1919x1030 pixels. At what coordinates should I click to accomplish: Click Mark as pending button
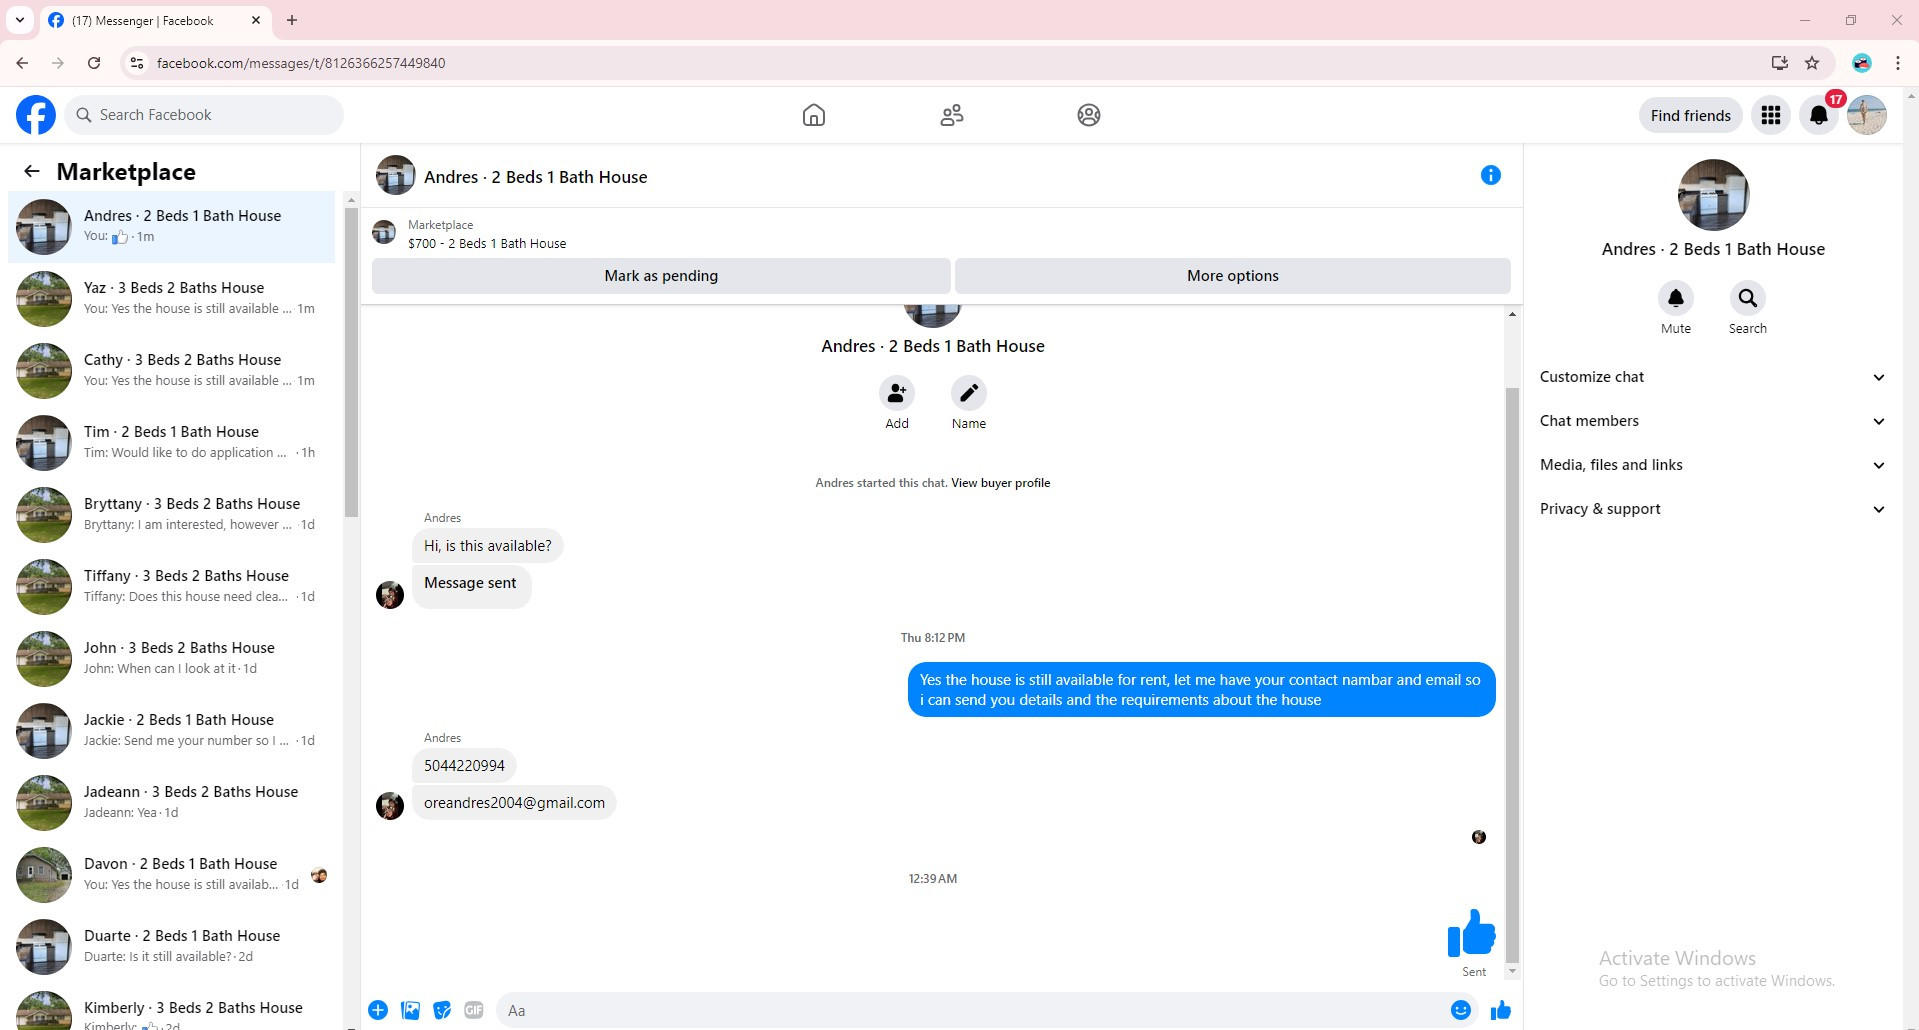click(x=661, y=276)
